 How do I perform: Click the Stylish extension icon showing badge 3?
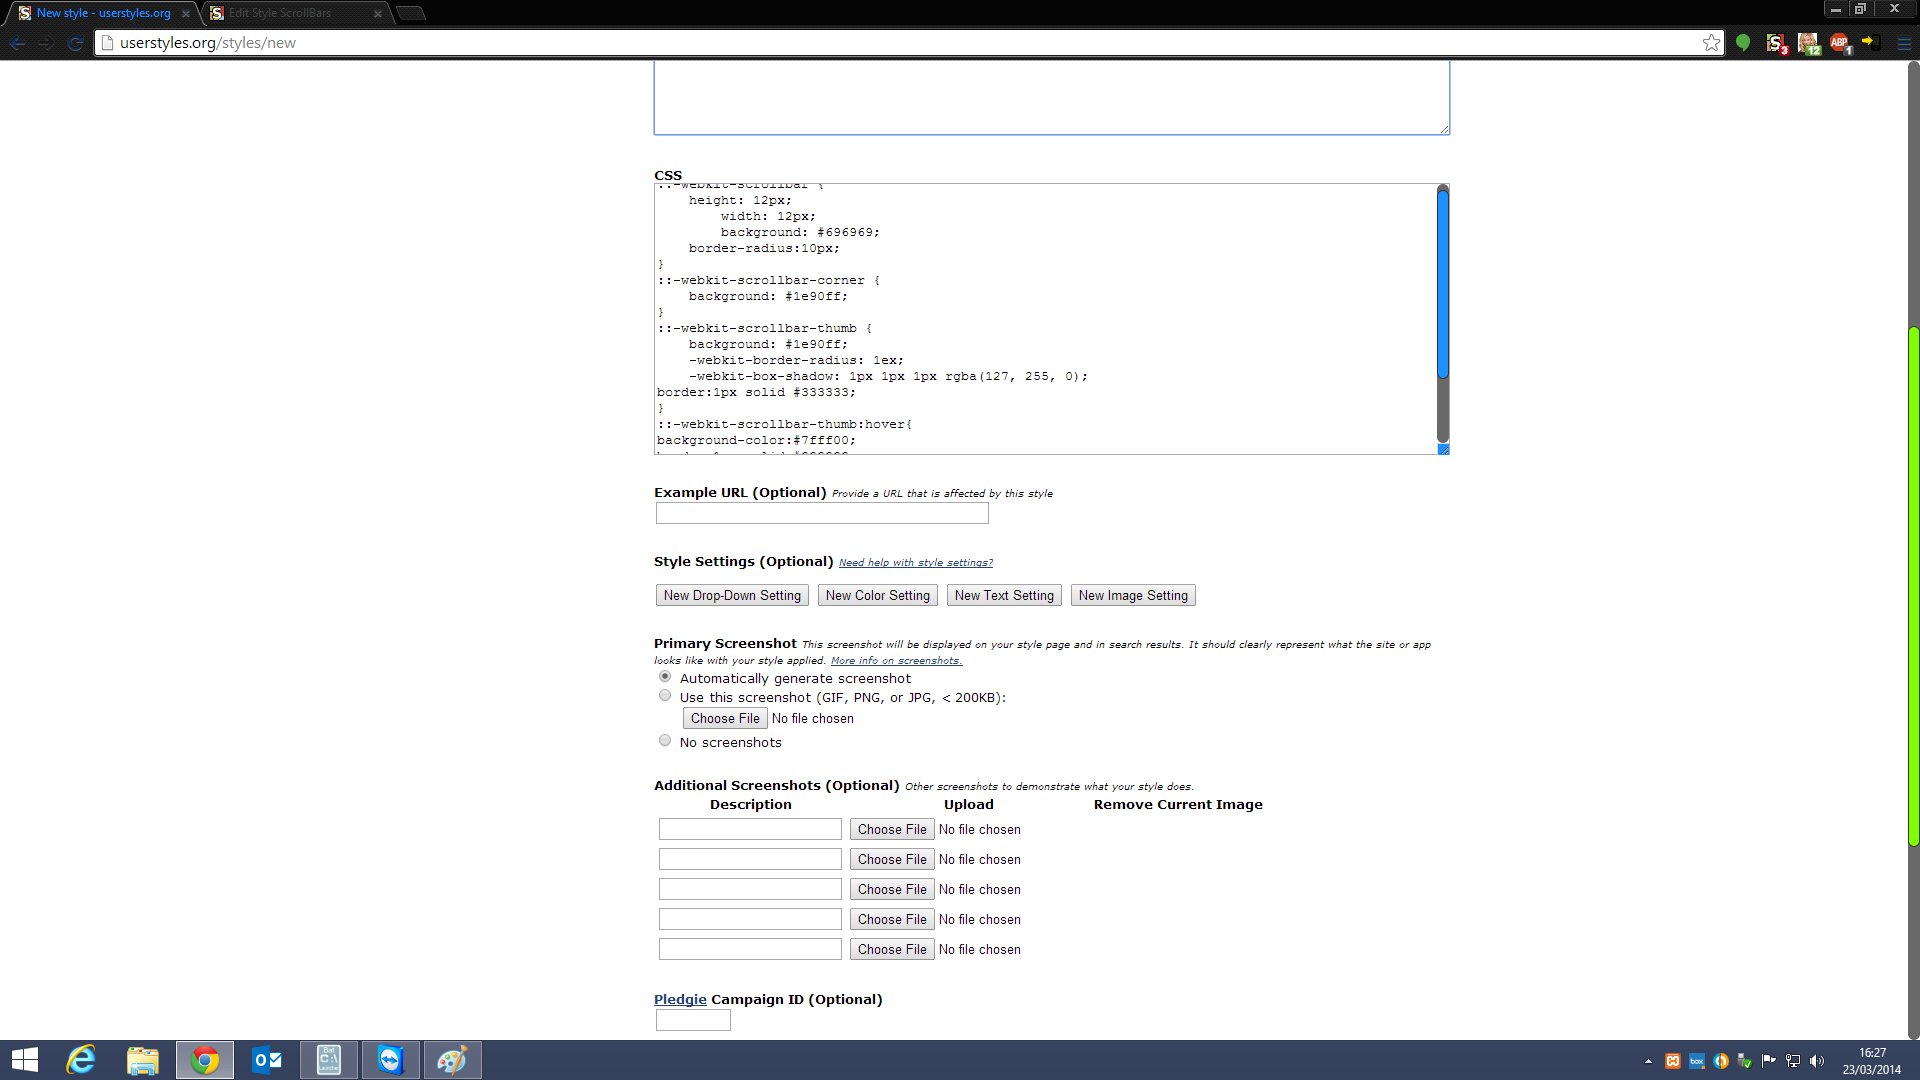point(1776,43)
